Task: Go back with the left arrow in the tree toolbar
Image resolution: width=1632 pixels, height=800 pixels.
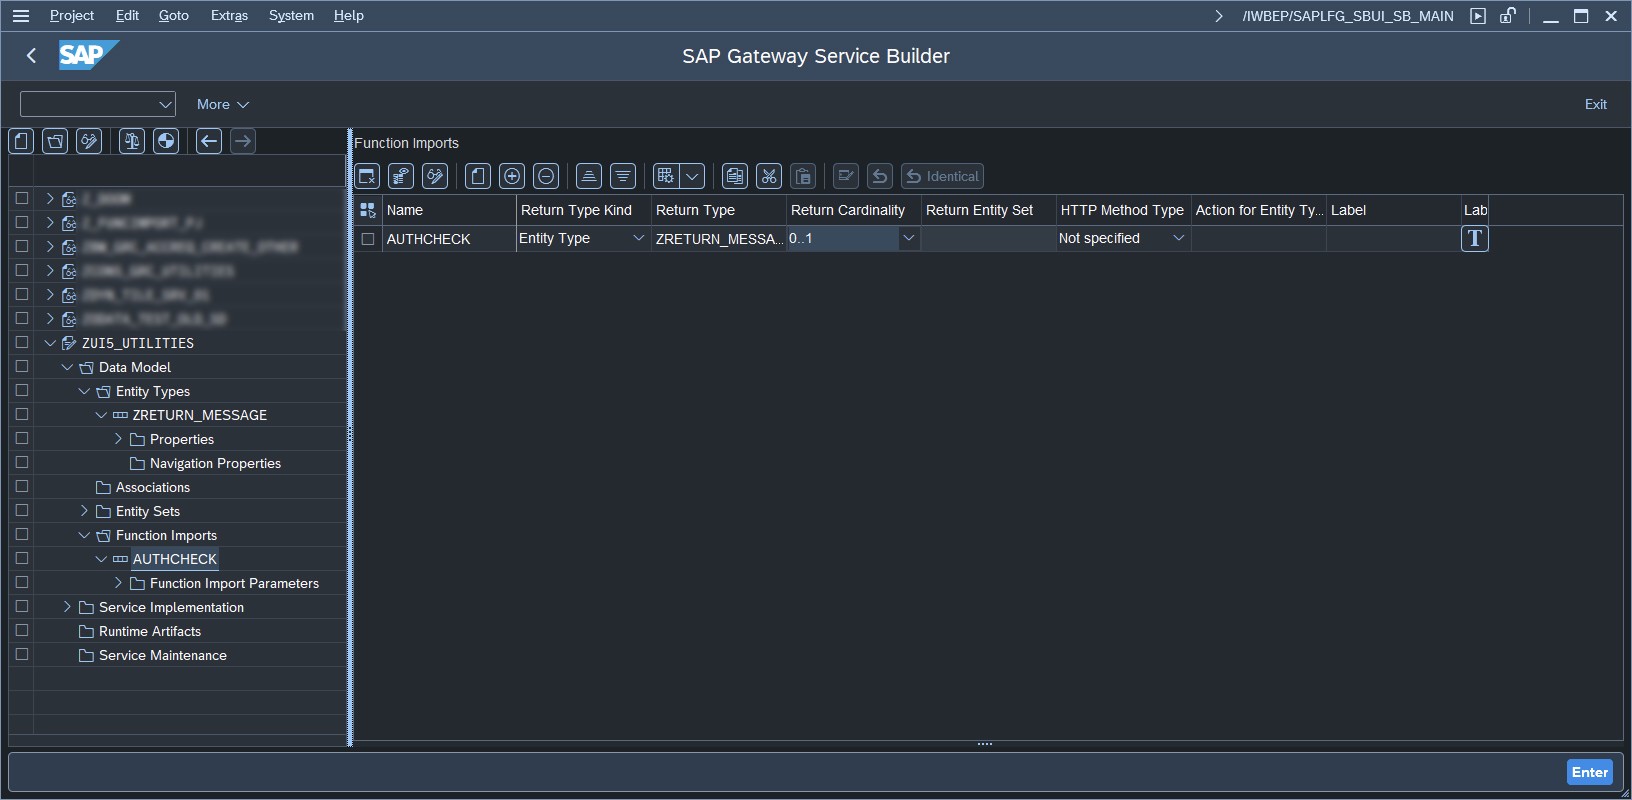Action: (209, 141)
